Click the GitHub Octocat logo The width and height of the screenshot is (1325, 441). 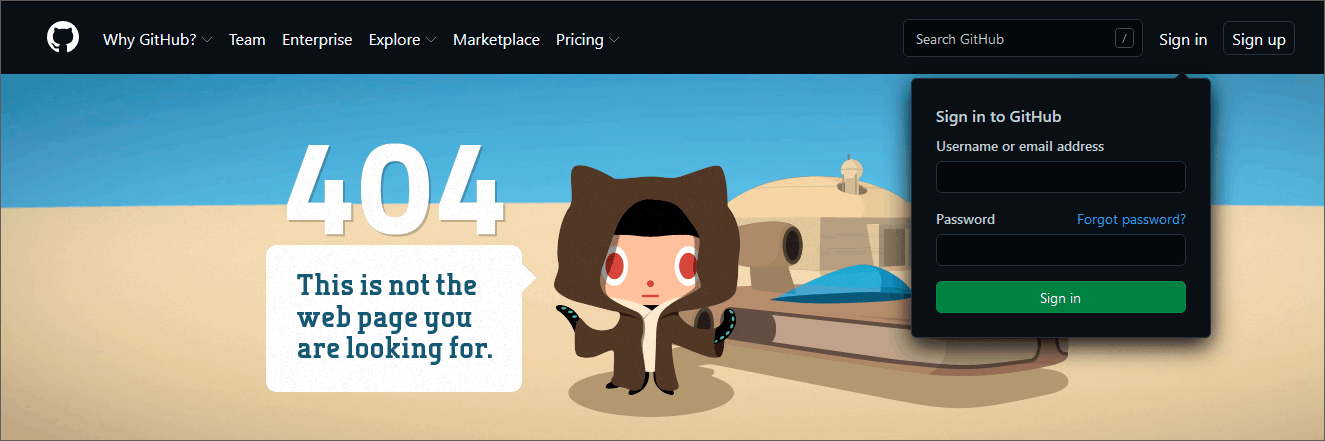pyautogui.click(x=63, y=38)
